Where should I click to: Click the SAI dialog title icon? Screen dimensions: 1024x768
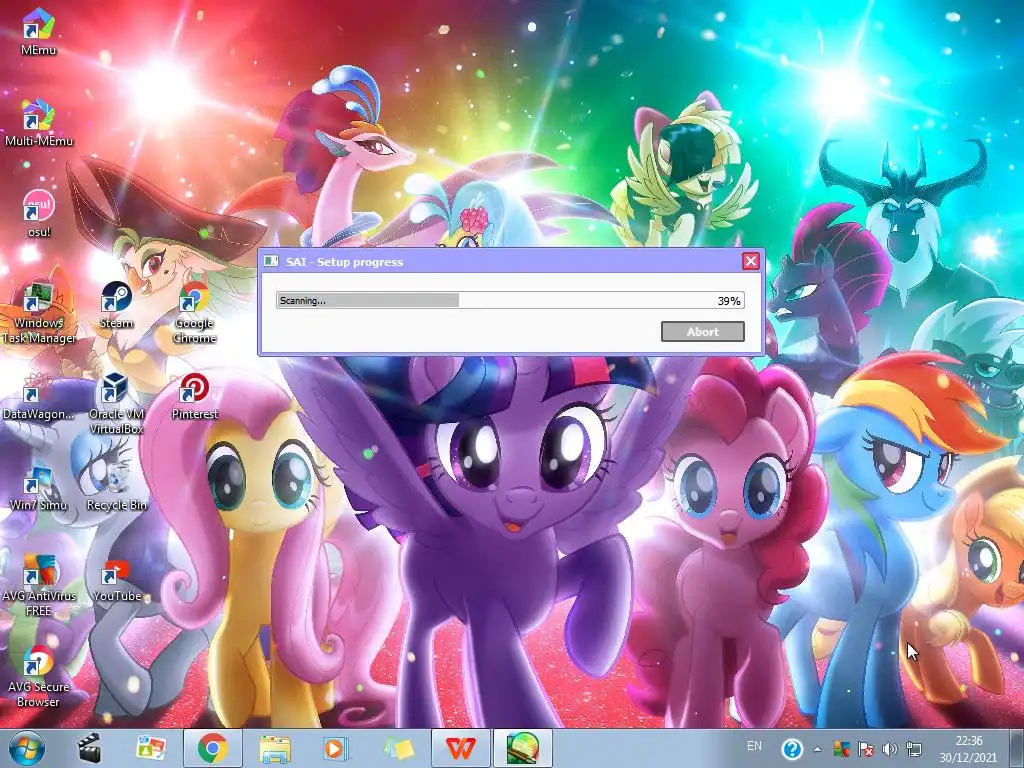270,261
